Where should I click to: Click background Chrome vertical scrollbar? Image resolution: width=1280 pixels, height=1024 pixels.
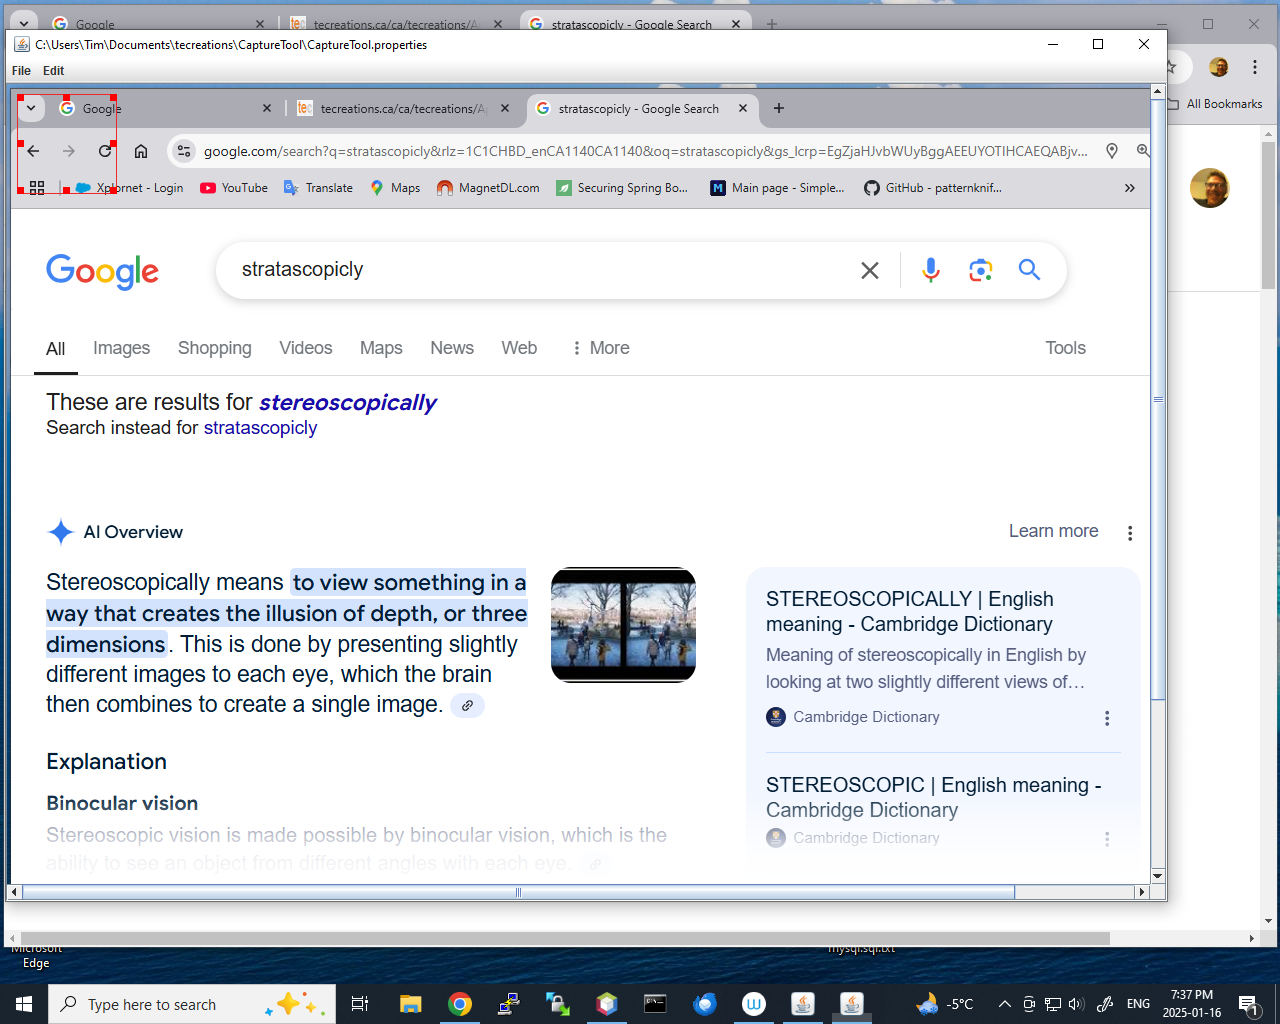point(1269,215)
